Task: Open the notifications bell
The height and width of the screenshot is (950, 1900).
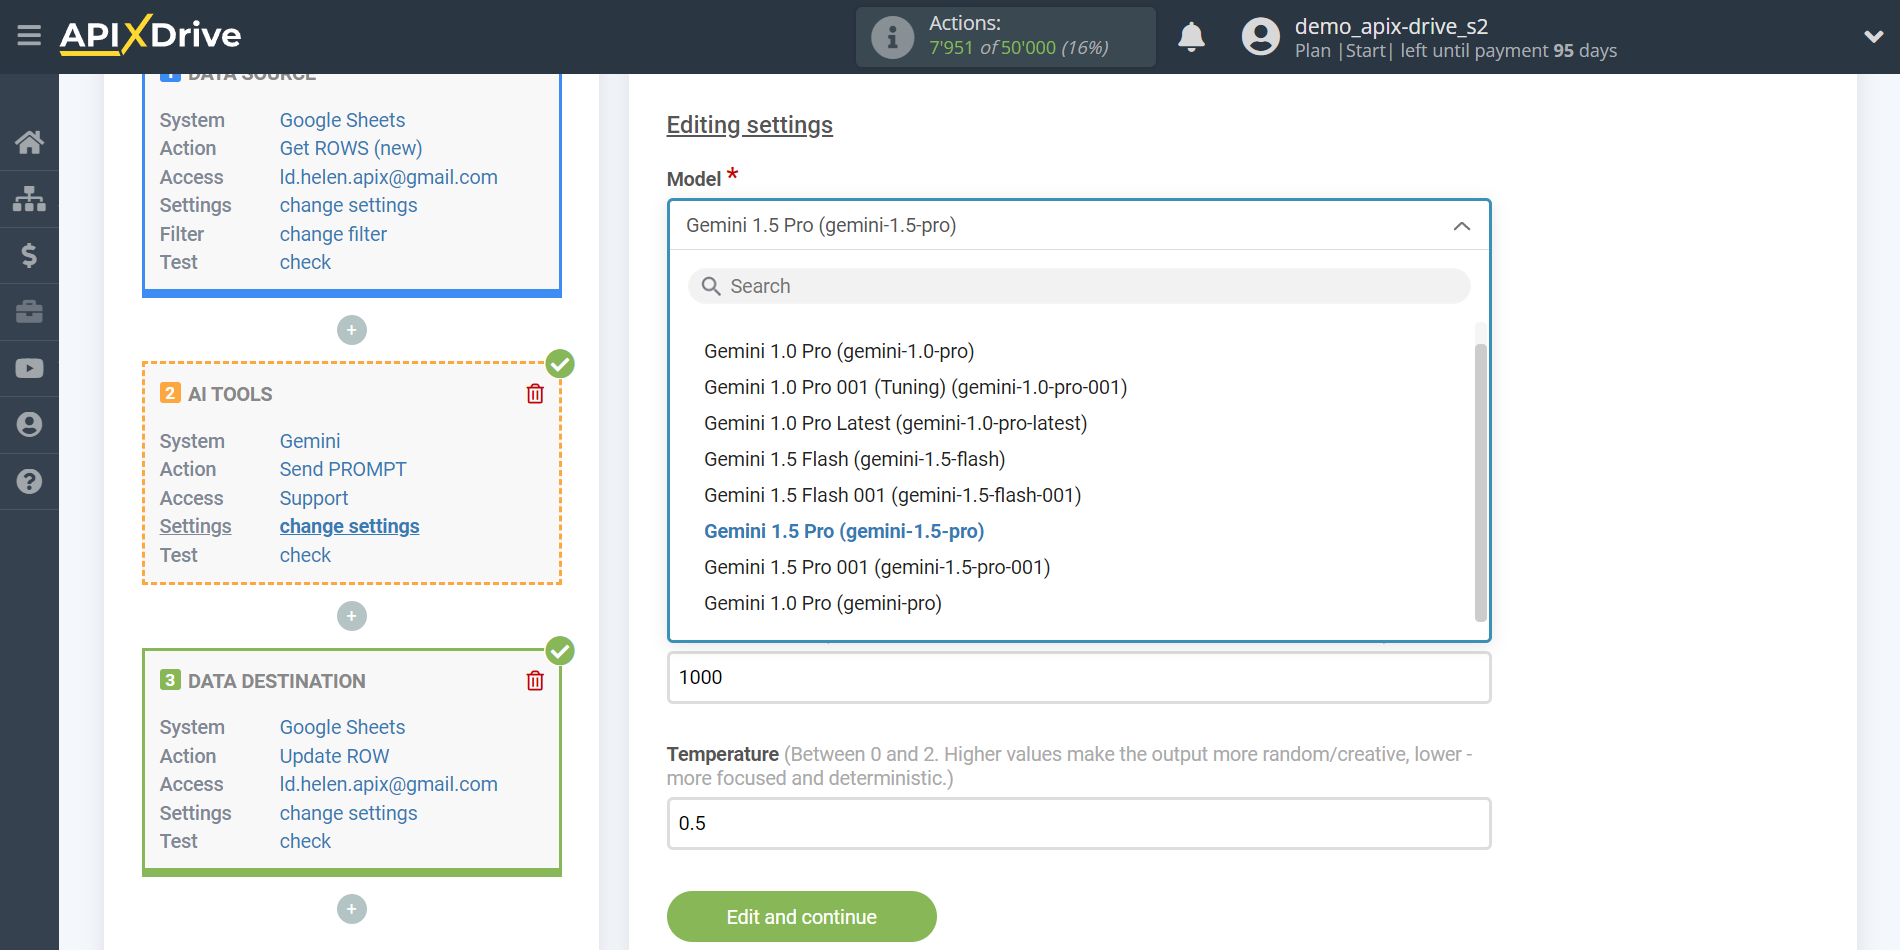Action: pos(1191,37)
